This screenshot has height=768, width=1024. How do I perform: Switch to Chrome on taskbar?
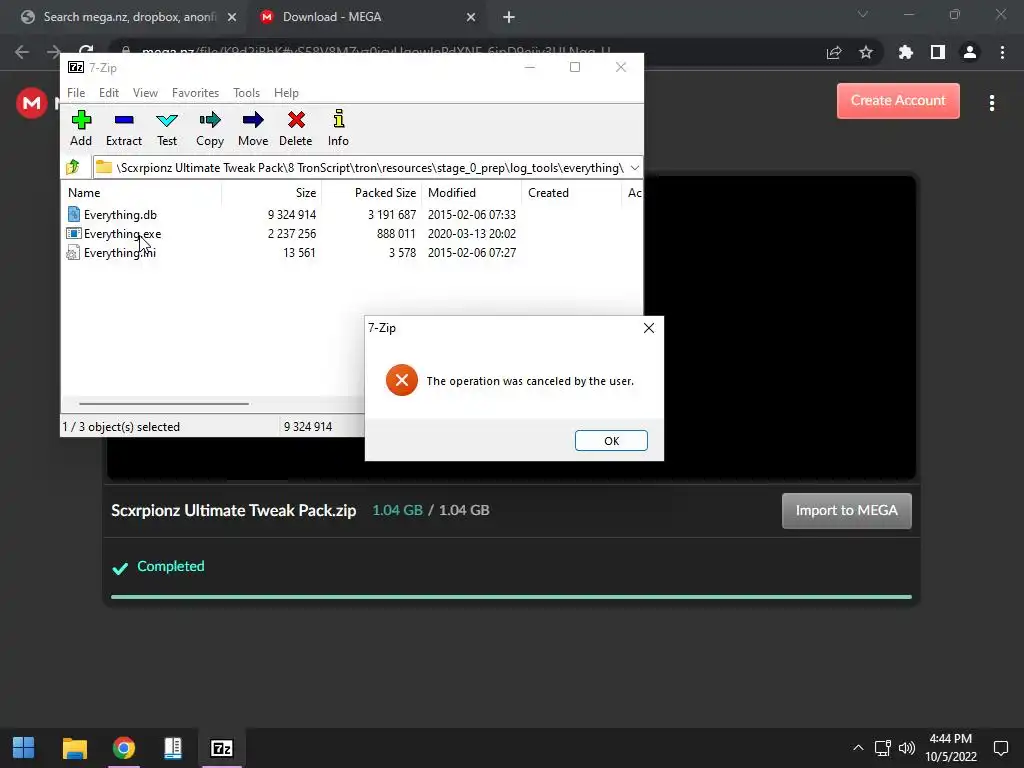pyautogui.click(x=123, y=748)
